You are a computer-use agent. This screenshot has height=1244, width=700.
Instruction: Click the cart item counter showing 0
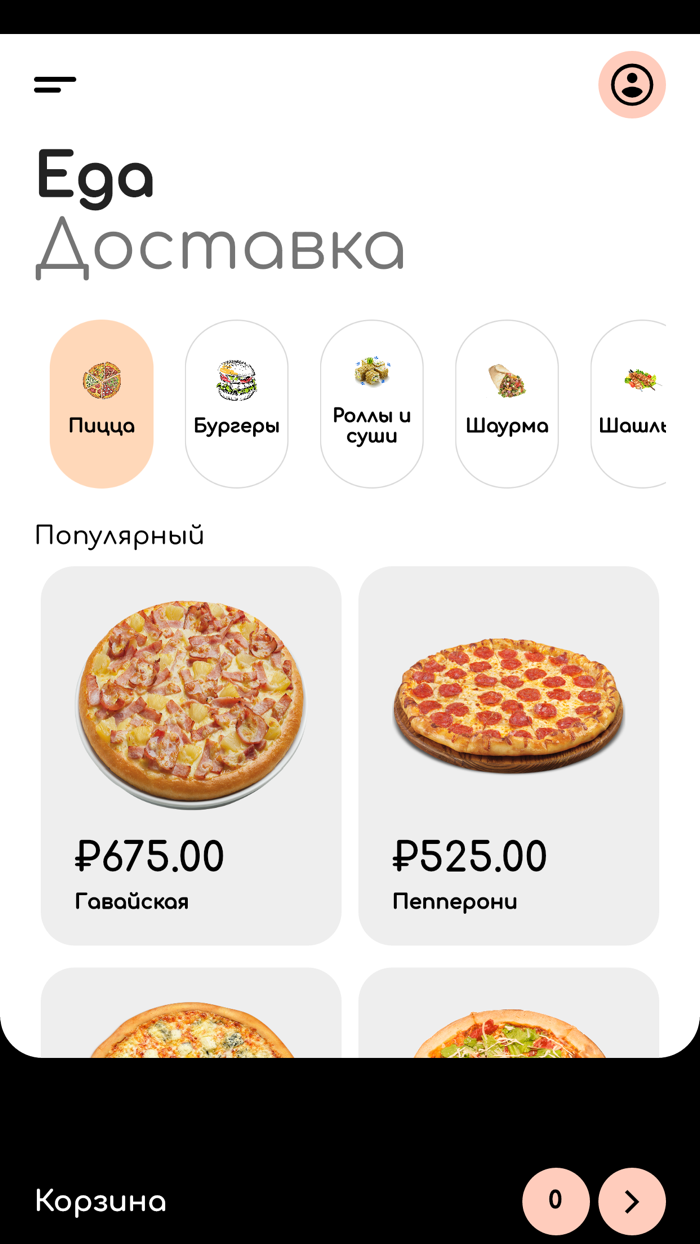pyautogui.click(x=555, y=1201)
